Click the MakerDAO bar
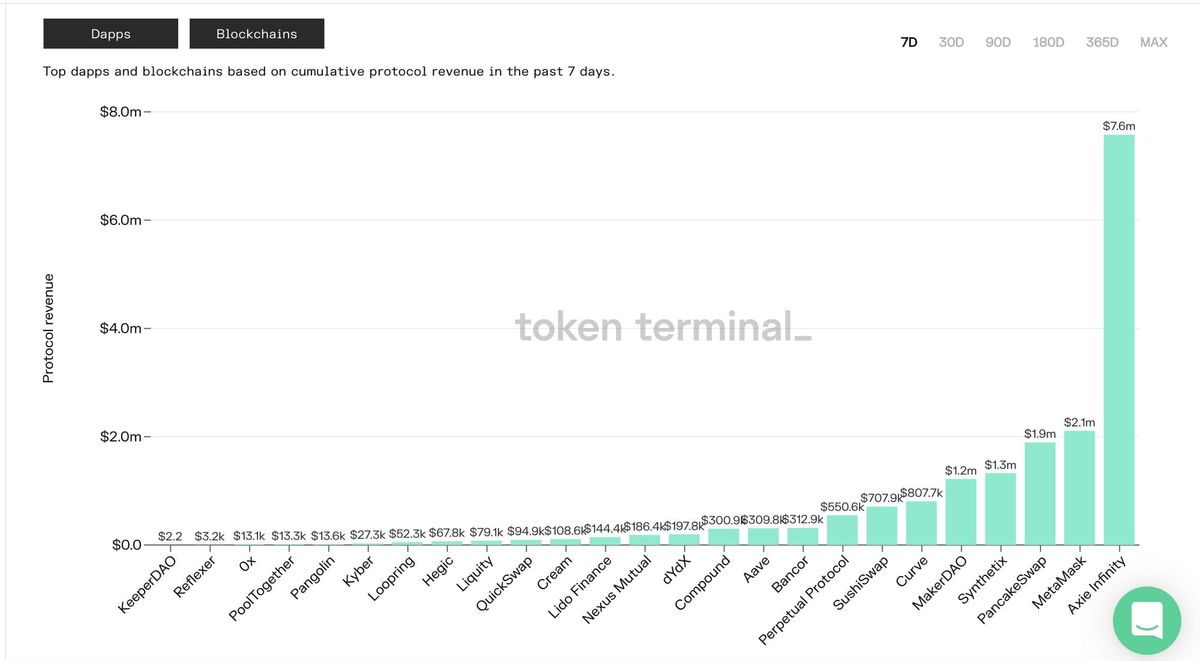Screen dimensions: 1200x661 [x=961, y=510]
